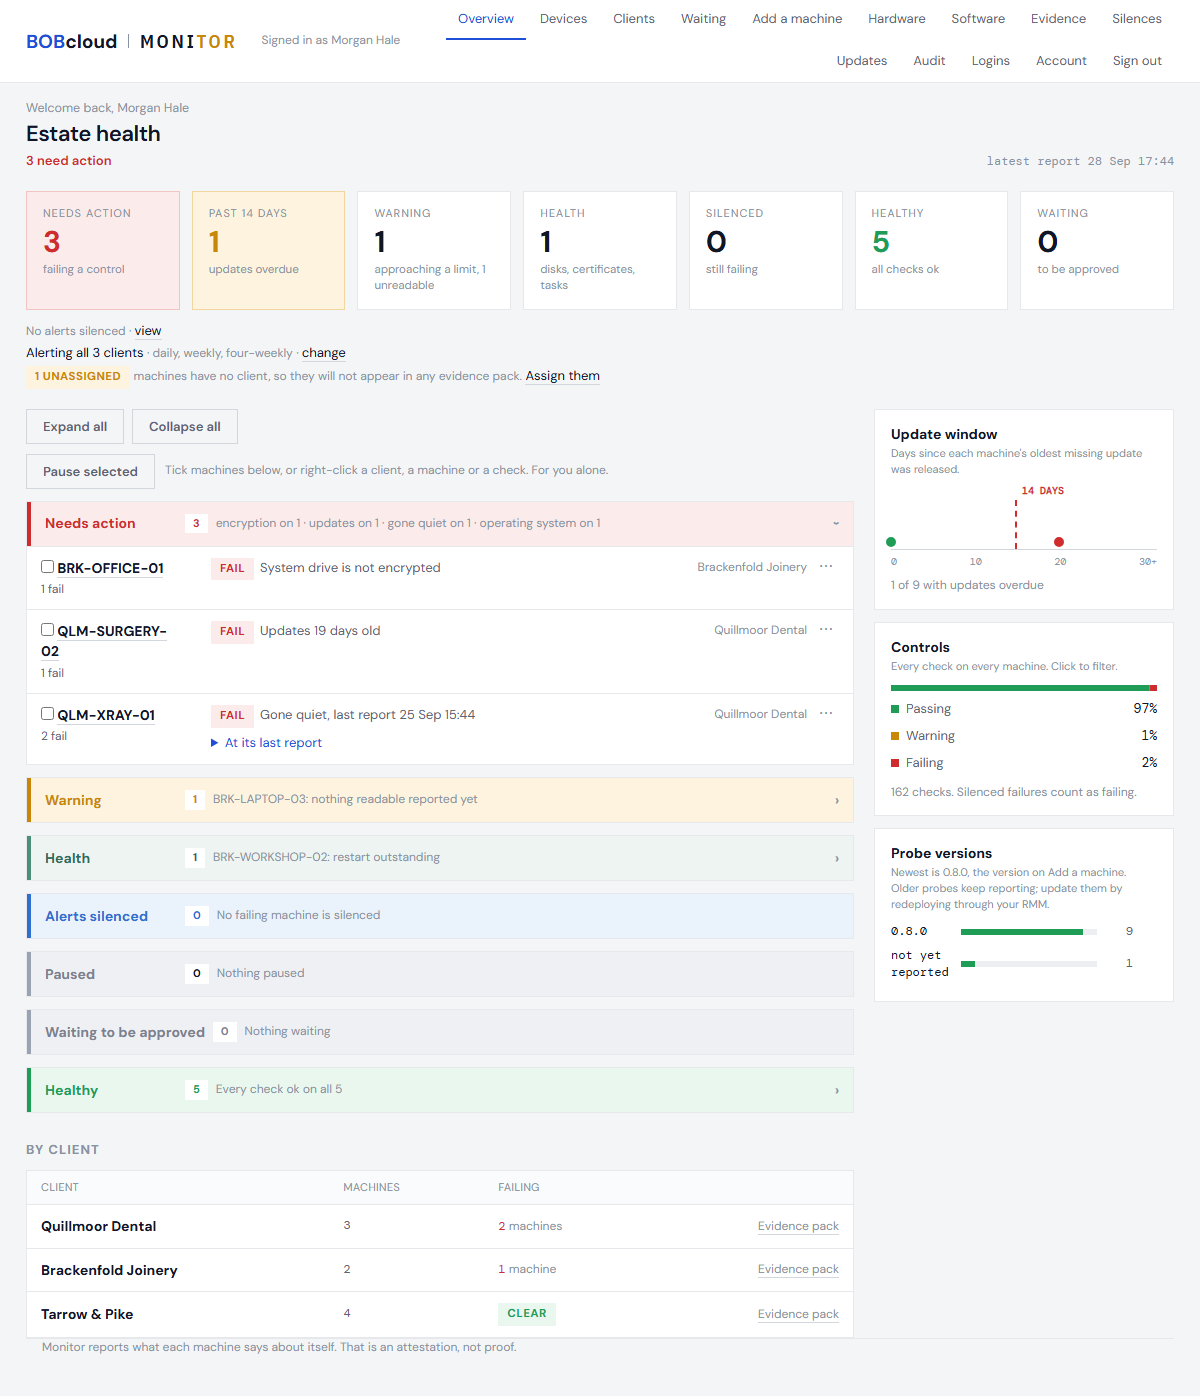Open the Hardware tab
The image size is (1200, 1396).
tap(897, 19)
